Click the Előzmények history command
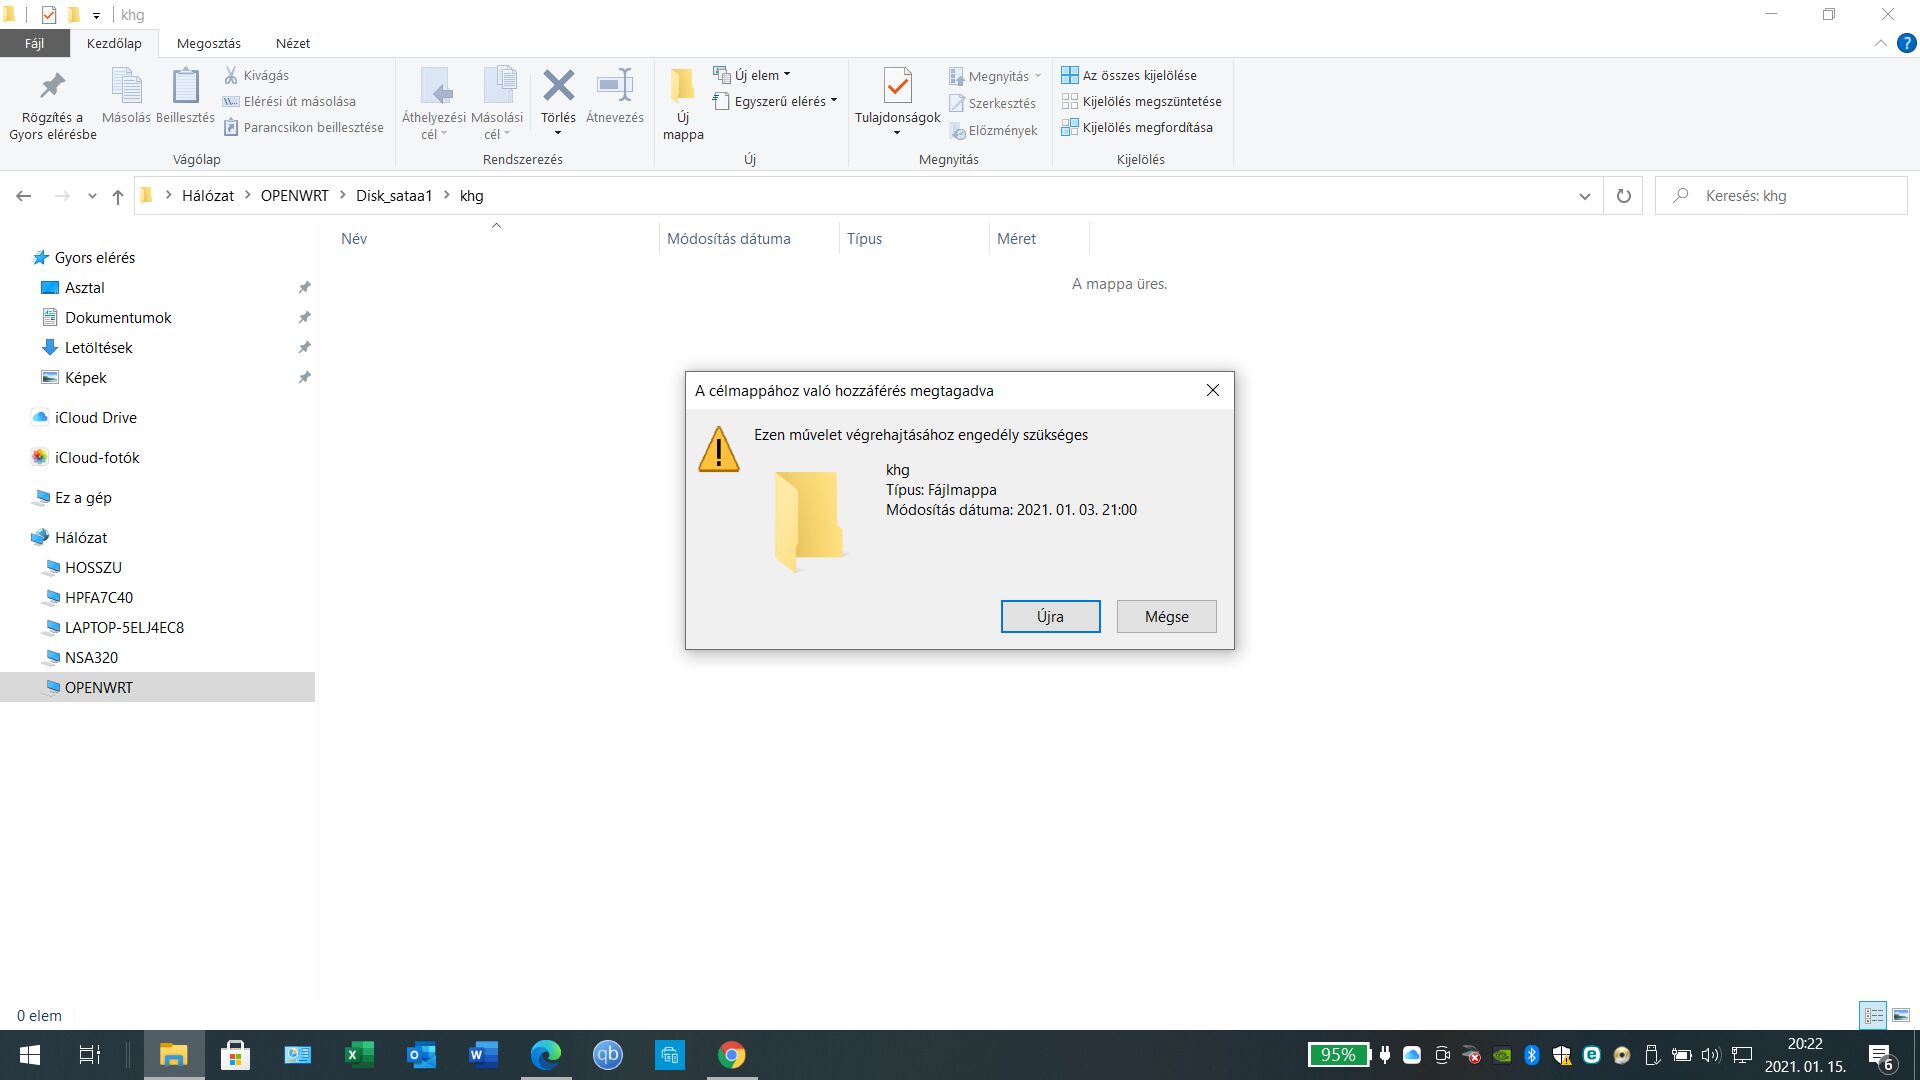 (x=993, y=130)
